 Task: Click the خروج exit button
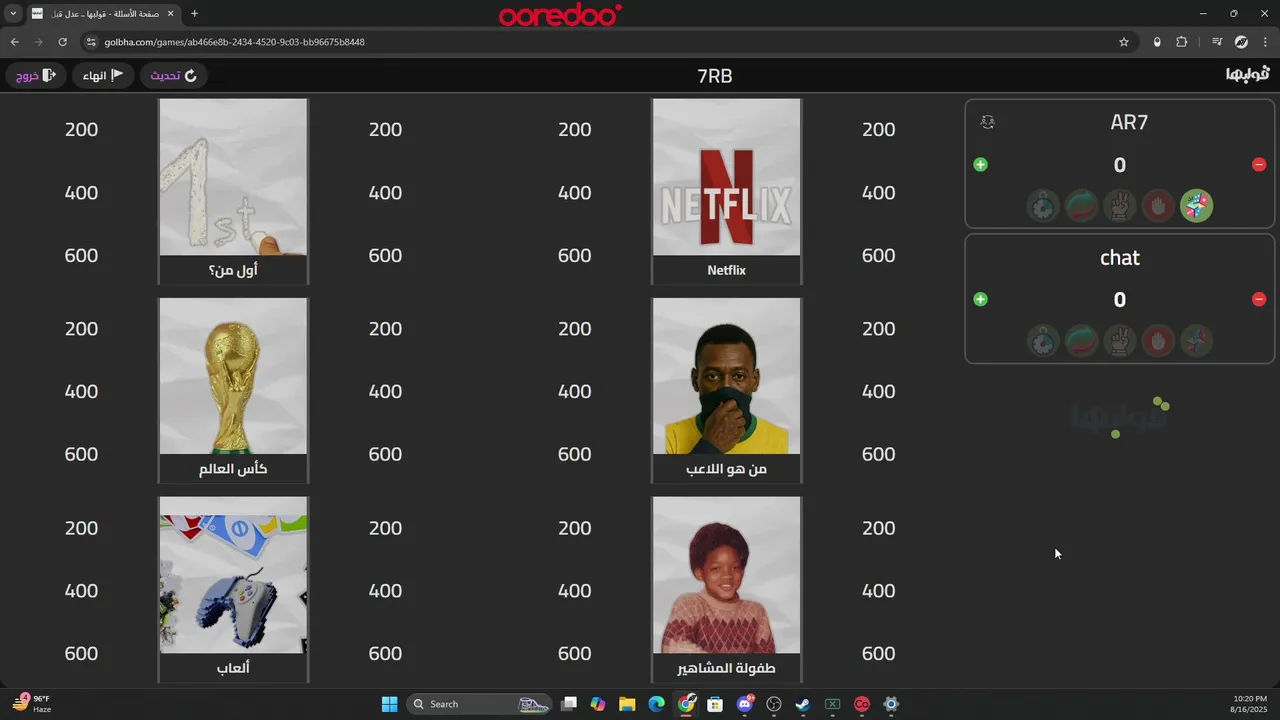pyautogui.click(x=35, y=75)
